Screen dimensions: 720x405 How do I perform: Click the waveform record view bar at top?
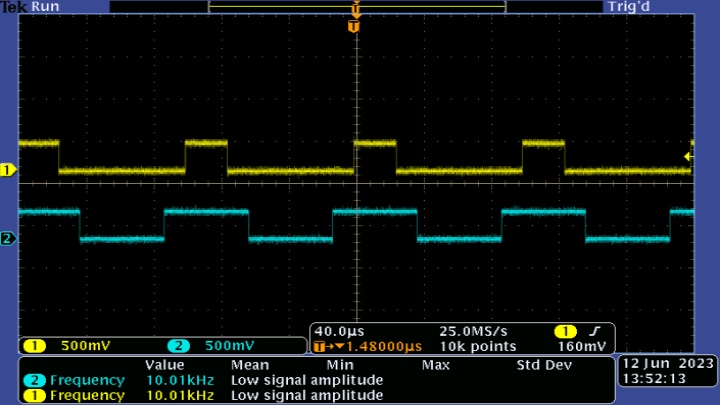pos(356,7)
